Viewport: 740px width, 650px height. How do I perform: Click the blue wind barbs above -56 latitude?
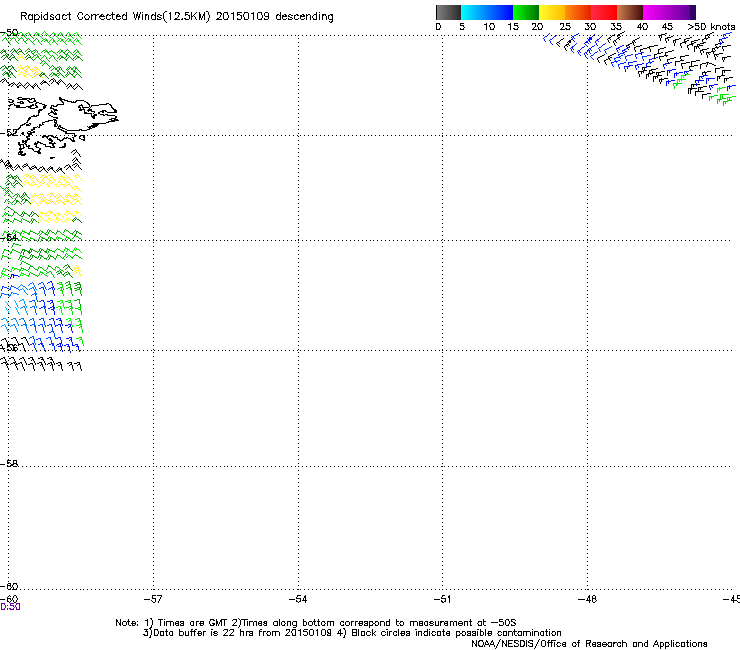[x=35, y=316]
